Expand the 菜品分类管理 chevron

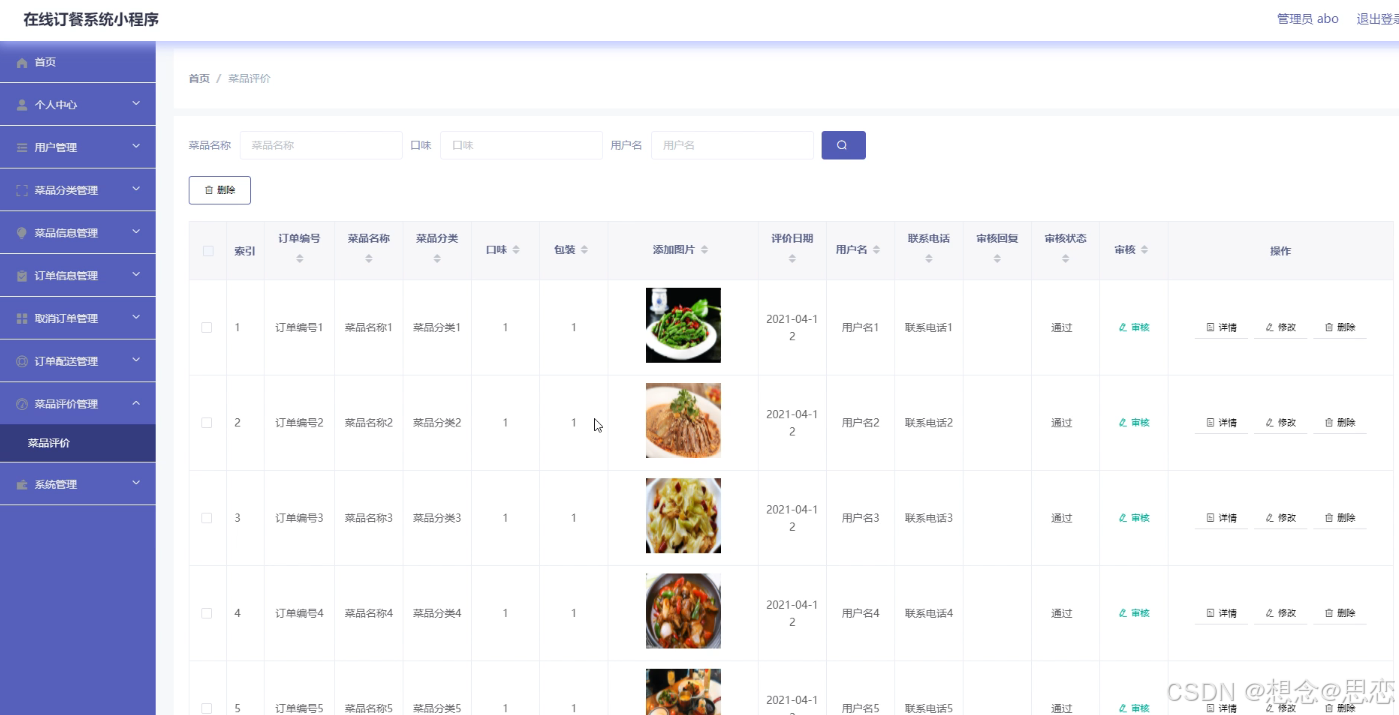(136, 190)
